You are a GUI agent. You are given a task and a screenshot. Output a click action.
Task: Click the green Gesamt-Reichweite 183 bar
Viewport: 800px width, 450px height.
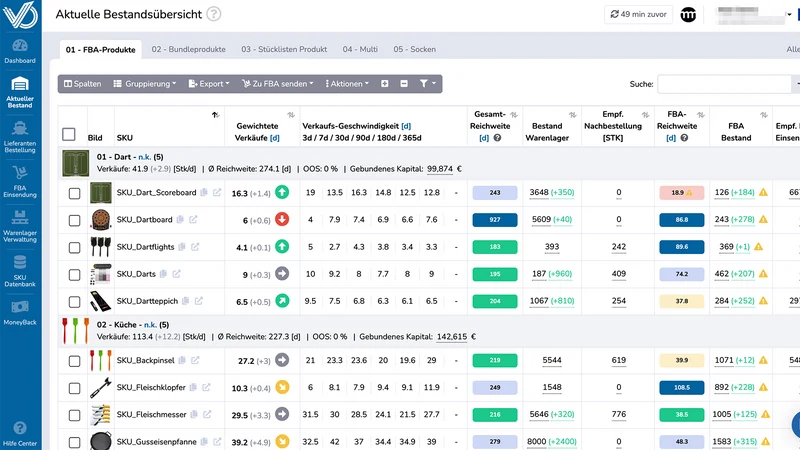tap(495, 247)
